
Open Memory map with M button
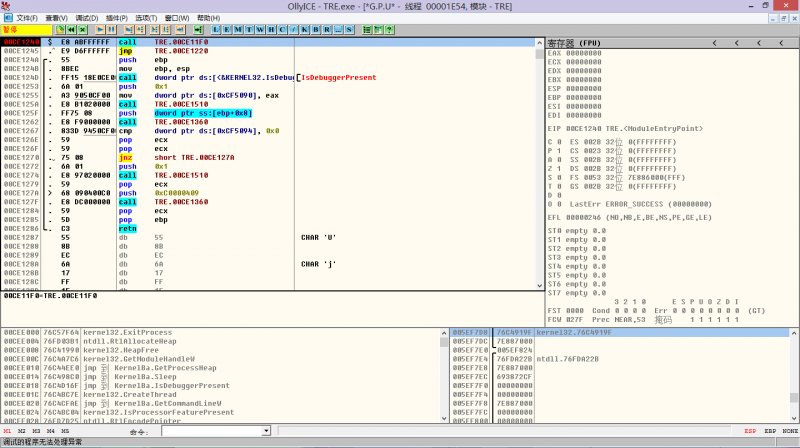click(x=238, y=30)
